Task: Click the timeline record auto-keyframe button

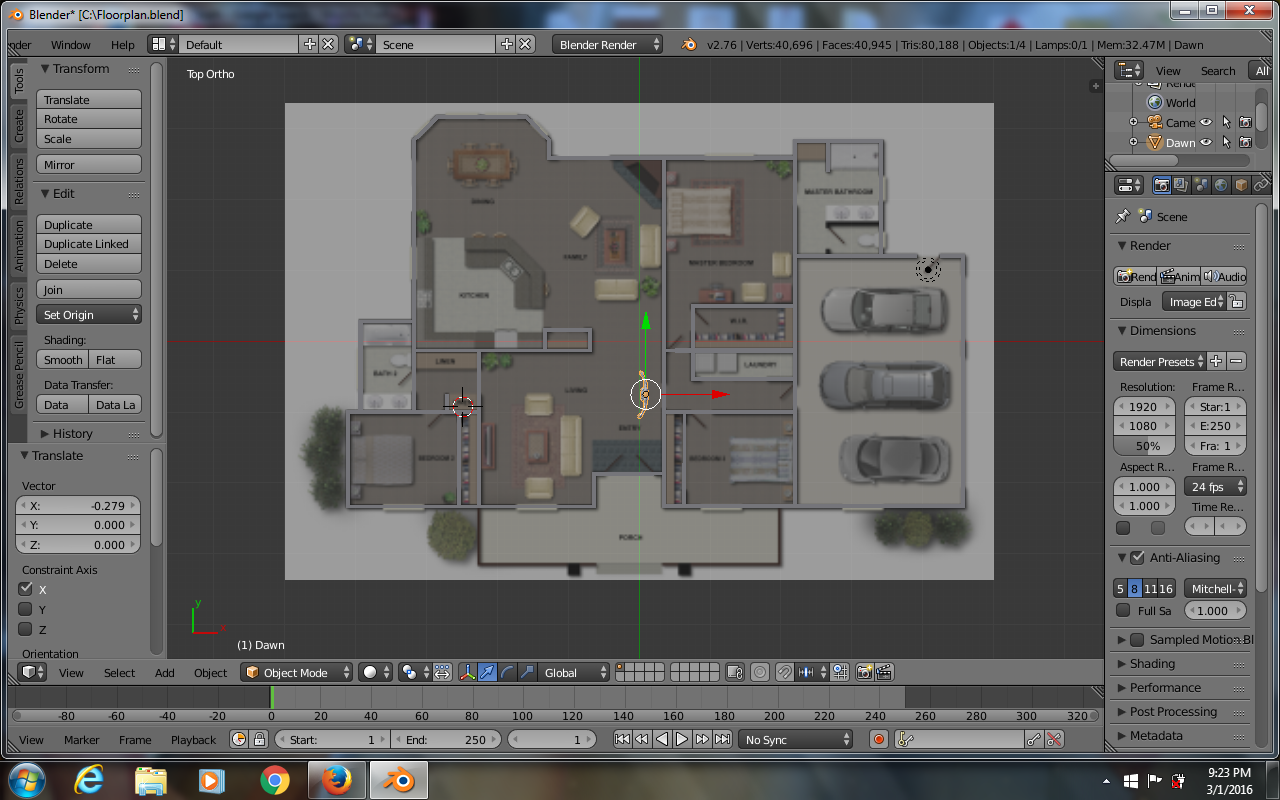Action: 879,740
